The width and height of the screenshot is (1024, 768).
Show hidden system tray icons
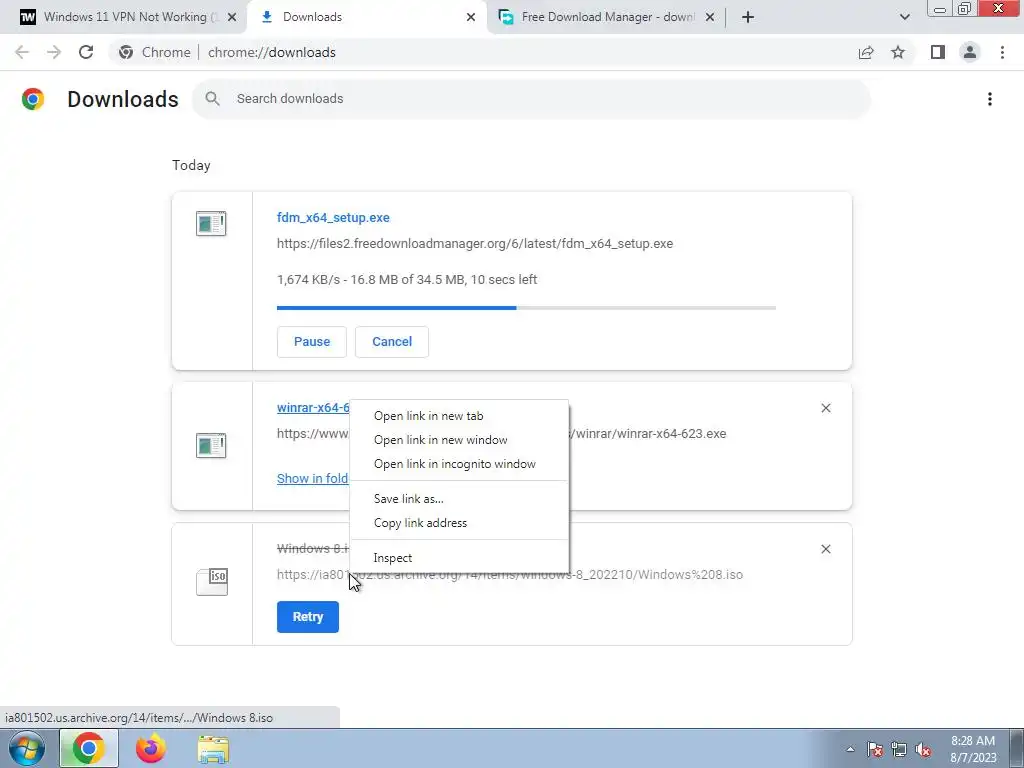click(x=850, y=749)
